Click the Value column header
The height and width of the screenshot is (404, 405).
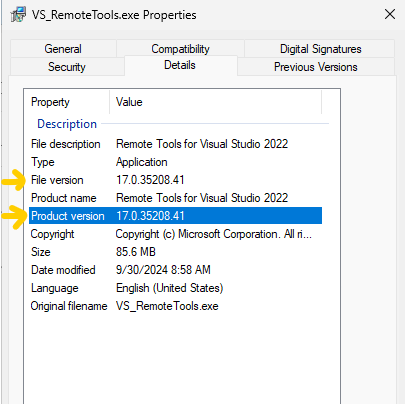click(215, 102)
